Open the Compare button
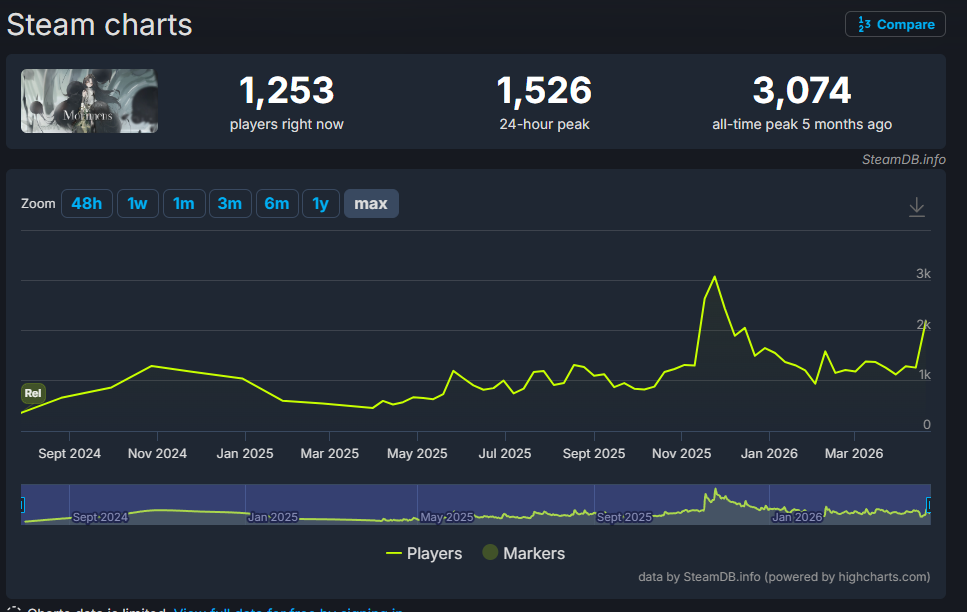 point(895,24)
